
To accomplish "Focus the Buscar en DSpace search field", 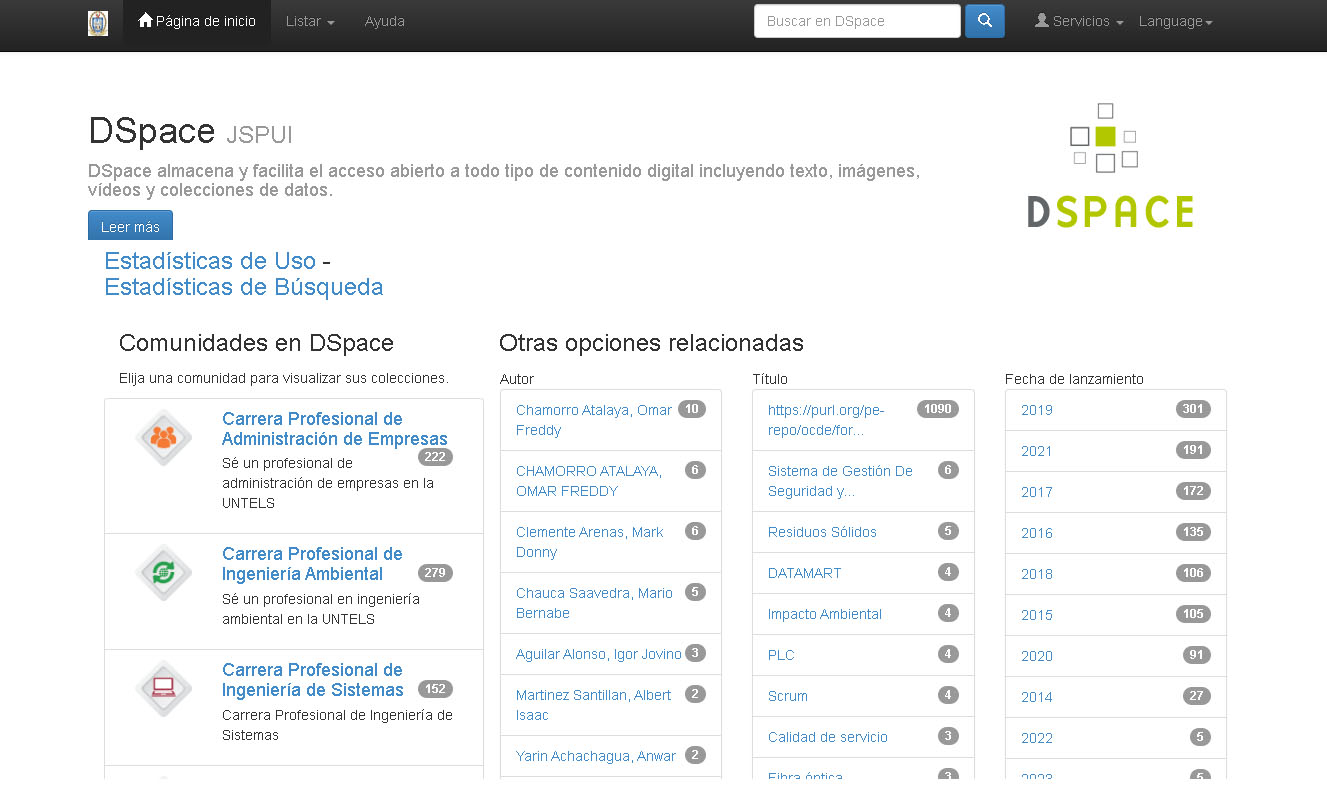I will [857, 21].
